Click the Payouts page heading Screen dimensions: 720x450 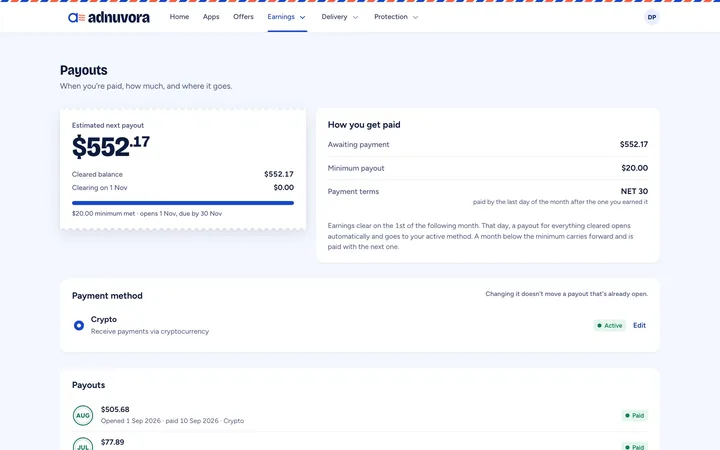pyautogui.click(x=84, y=70)
